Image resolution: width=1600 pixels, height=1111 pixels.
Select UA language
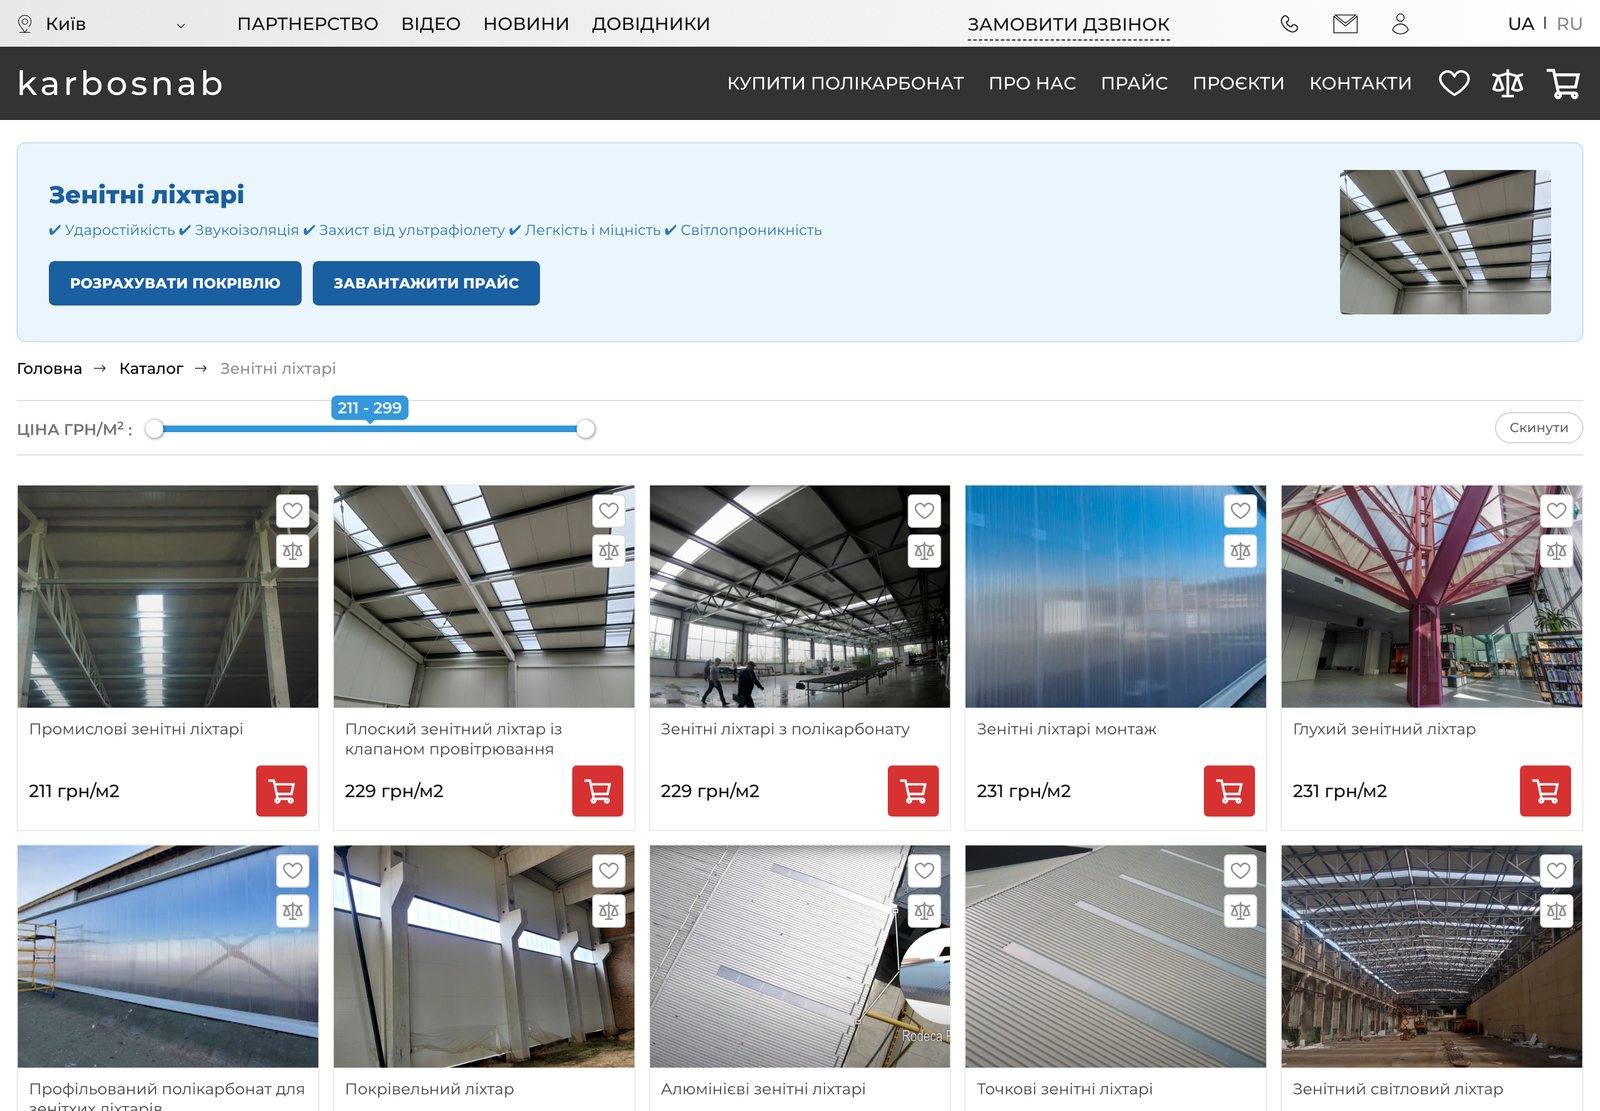pos(1521,24)
